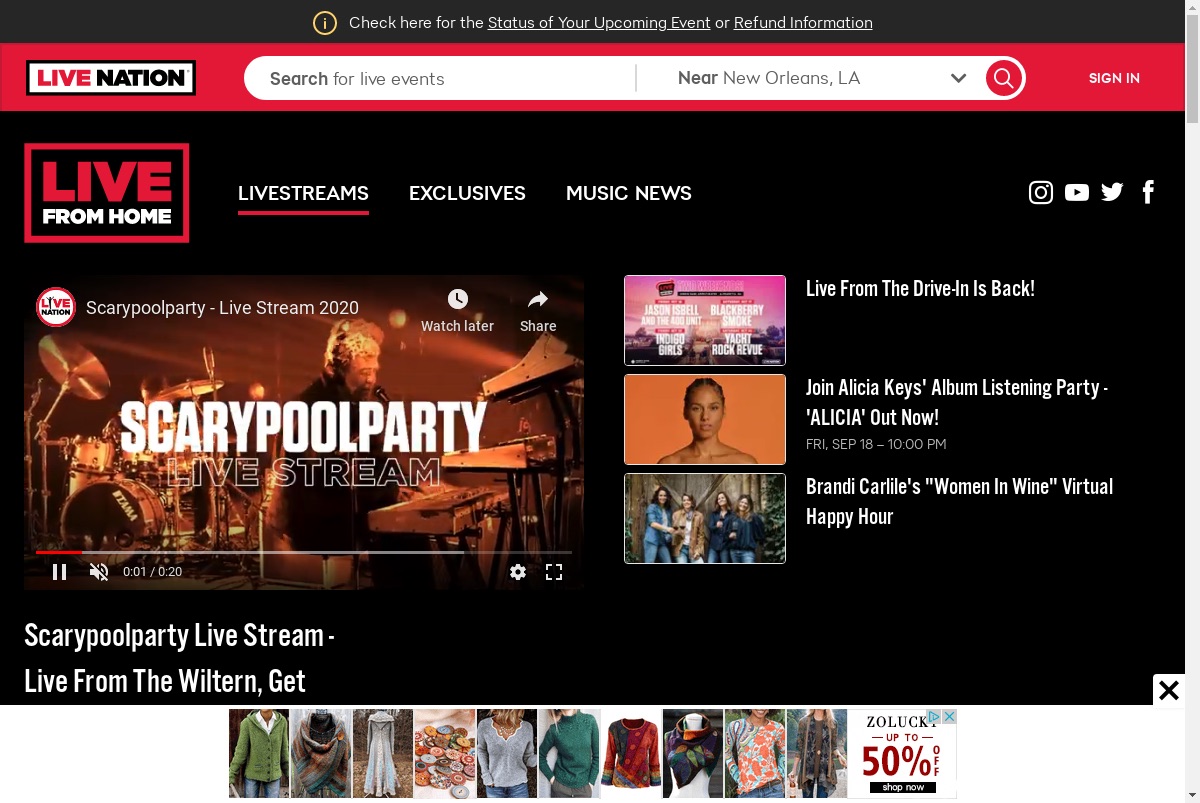Click the red search magnifier button
This screenshot has height=803, width=1200.
pos(1003,78)
